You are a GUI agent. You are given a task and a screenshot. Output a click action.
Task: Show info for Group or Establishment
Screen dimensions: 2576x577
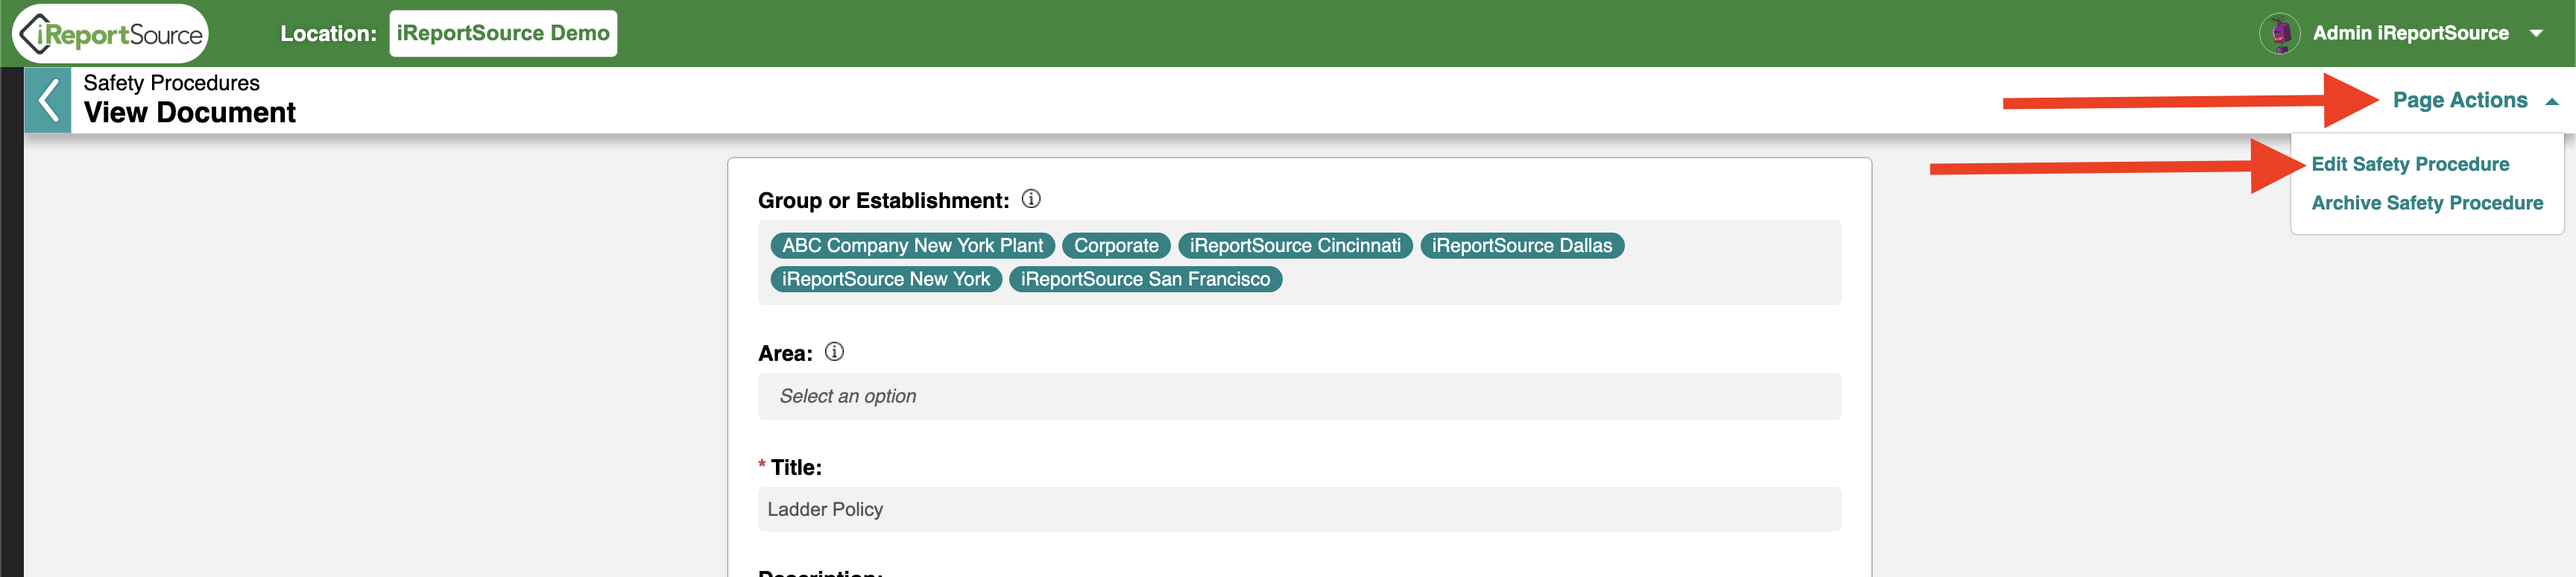[x=1031, y=199]
